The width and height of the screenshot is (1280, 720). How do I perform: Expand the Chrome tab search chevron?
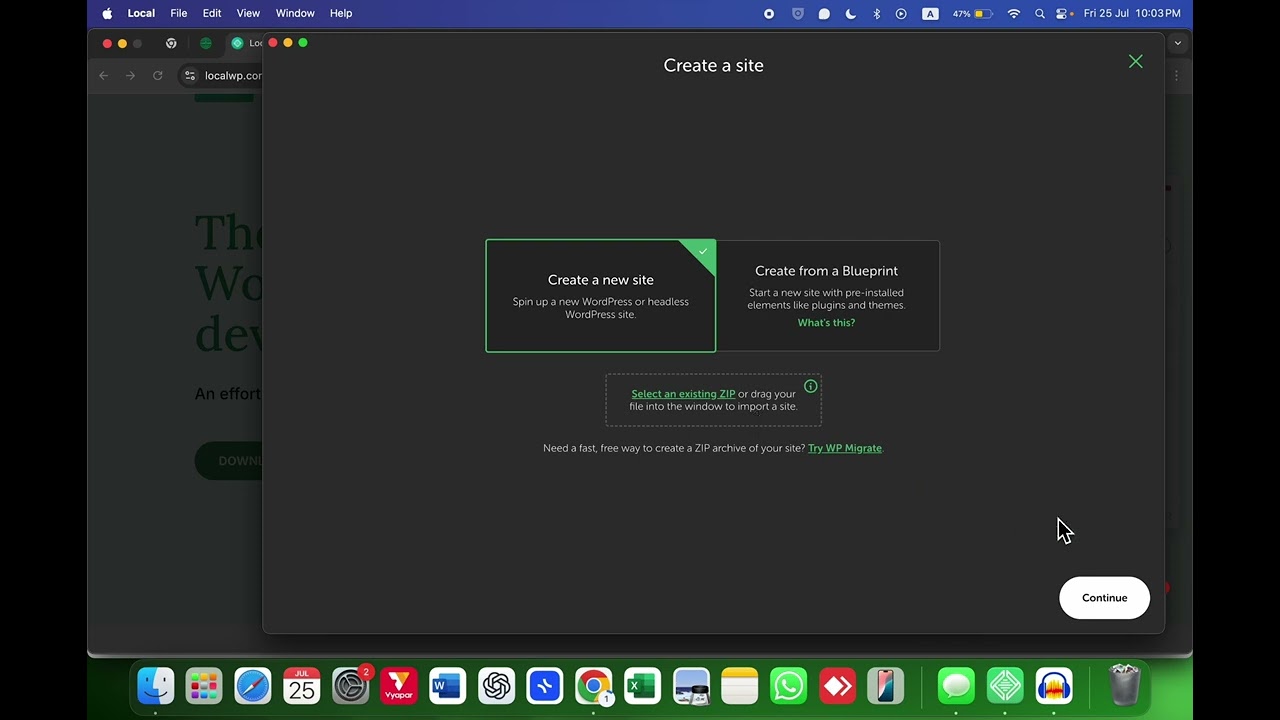click(1178, 43)
